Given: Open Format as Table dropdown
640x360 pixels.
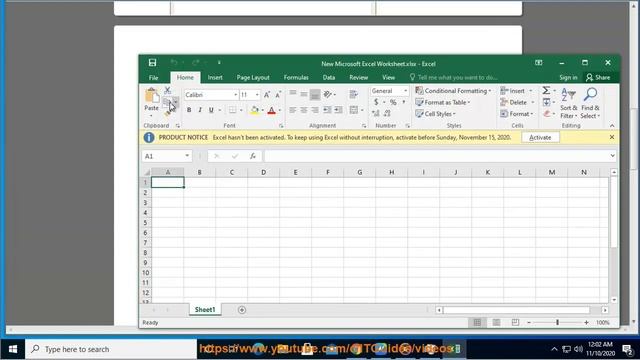Looking at the screenshot, I should tap(443, 102).
